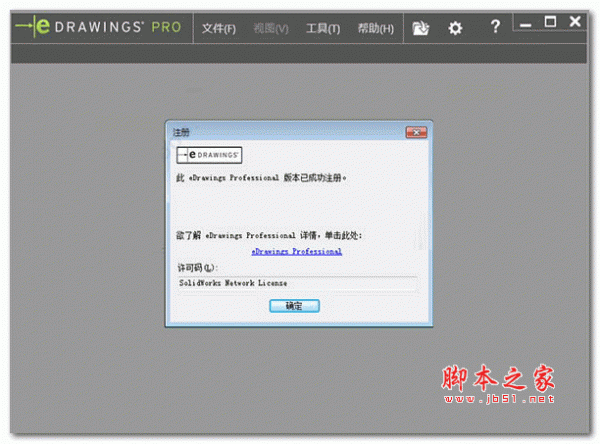Viewport: 600px width, 444px height.
Task: Click the open file folder icon
Action: [x=420, y=28]
